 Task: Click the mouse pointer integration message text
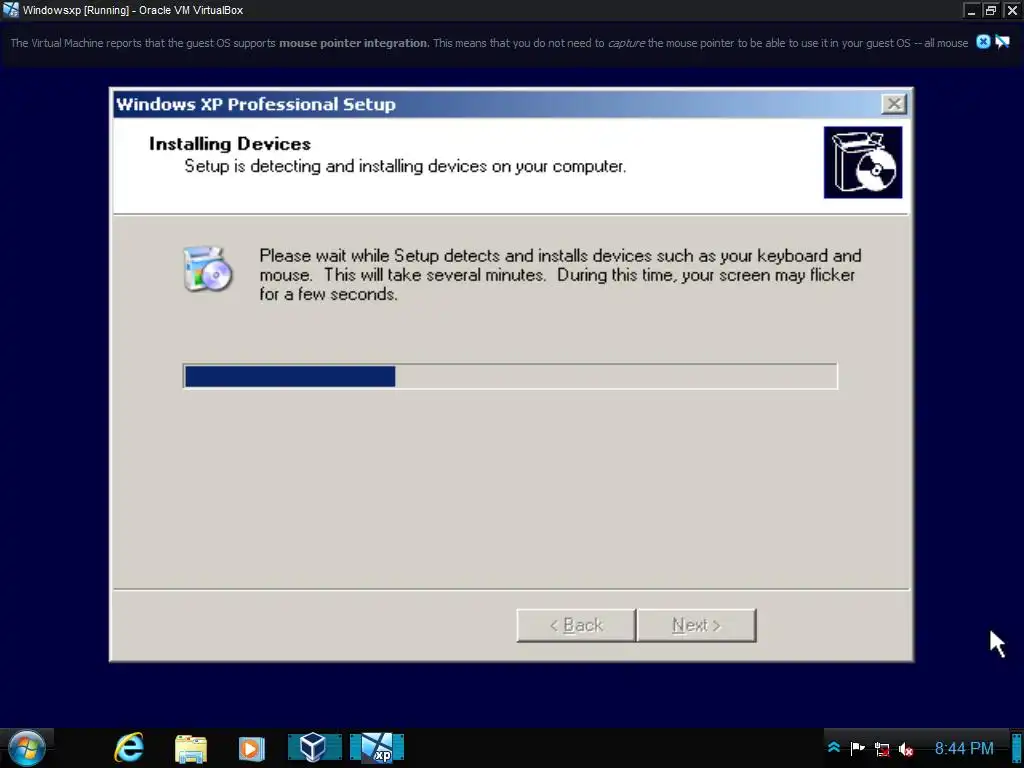click(489, 43)
